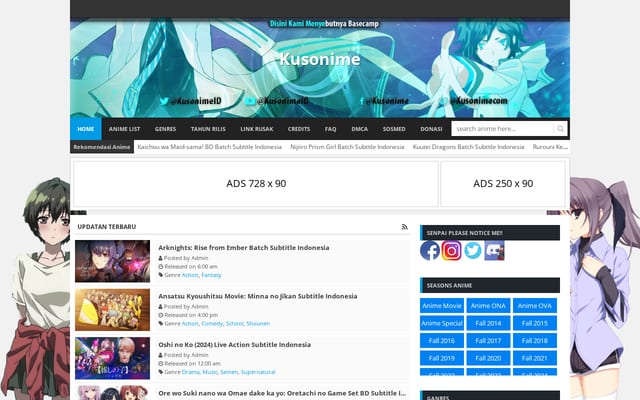Select the Seinen genre tag
Viewport: 640px width, 400px height.
tap(229, 372)
